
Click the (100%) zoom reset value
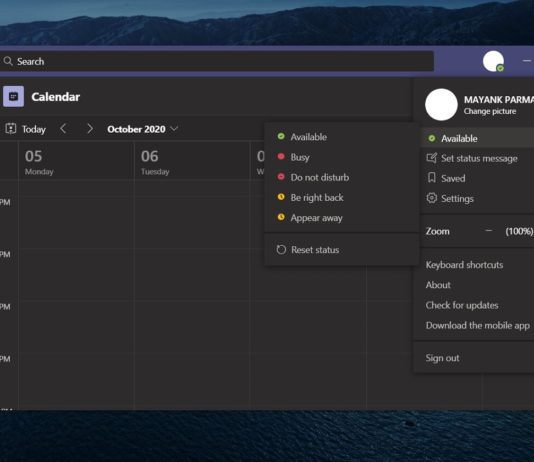519,231
